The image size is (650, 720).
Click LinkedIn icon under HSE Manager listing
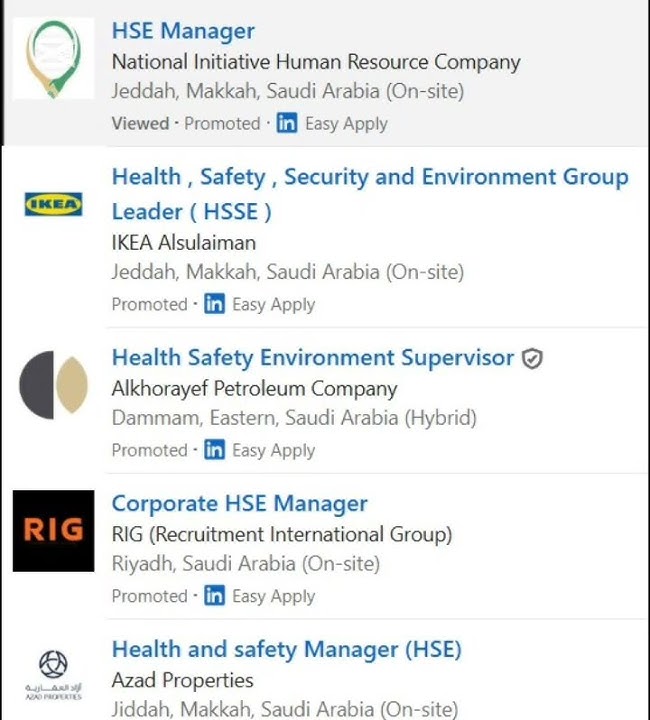point(287,124)
